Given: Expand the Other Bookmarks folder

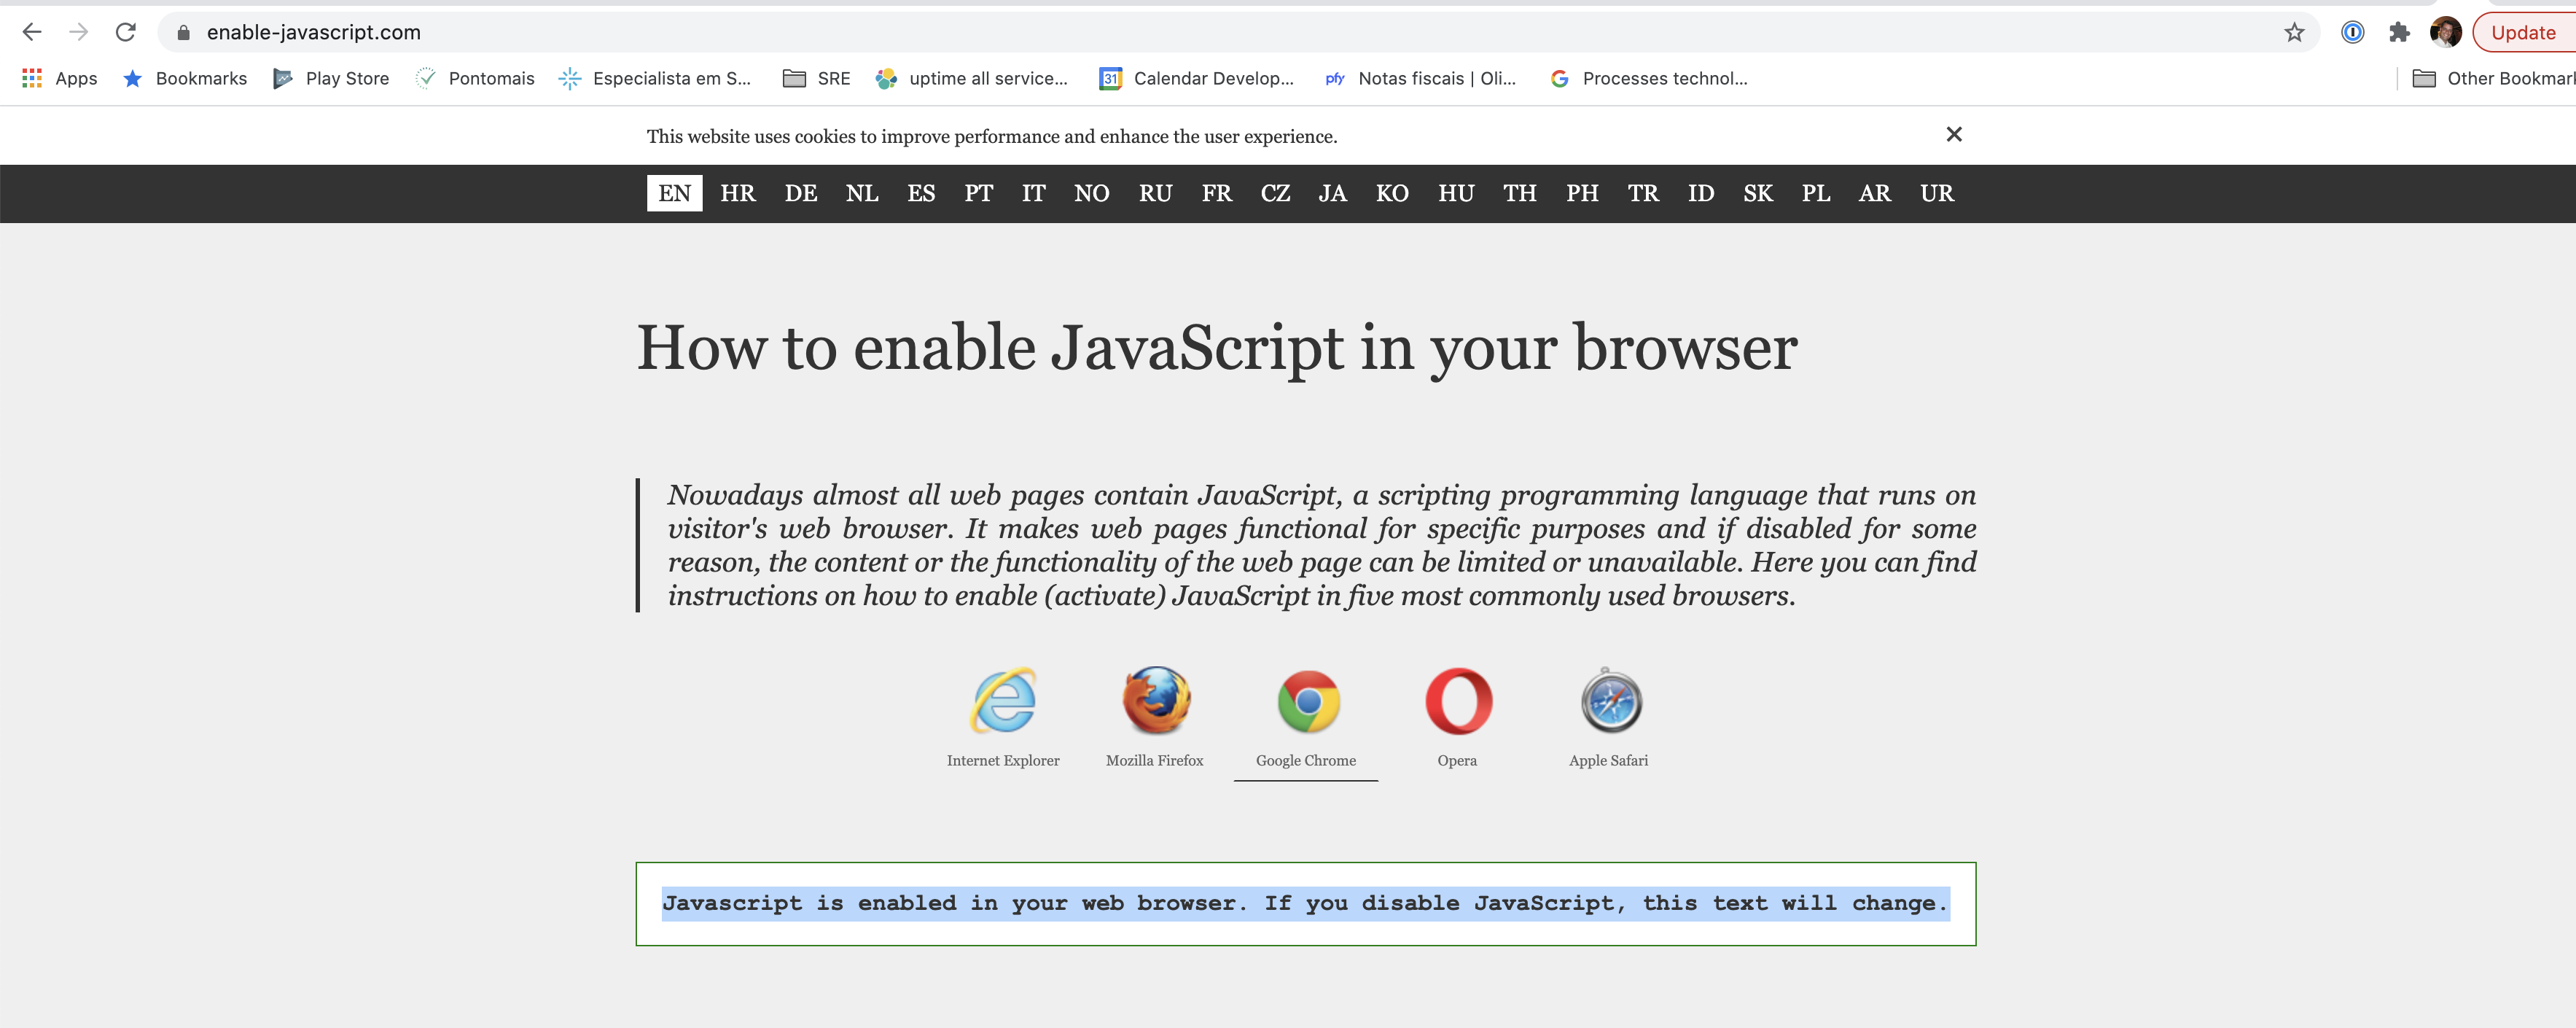Looking at the screenshot, I should pyautogui.click(x=2494, y=78).
